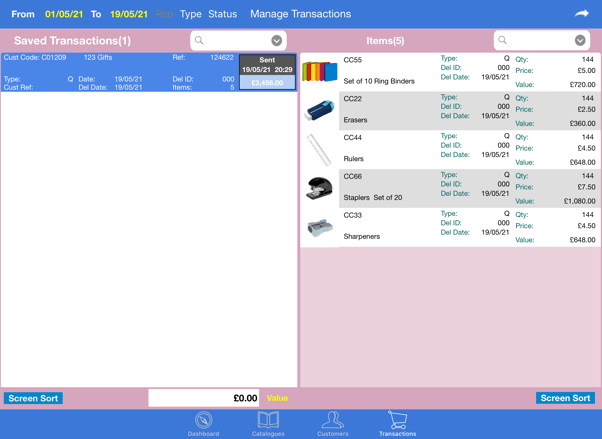This screenshot has height=439, width=602.
Task: Open the Dashboard tab
Action: coord(203,423)
